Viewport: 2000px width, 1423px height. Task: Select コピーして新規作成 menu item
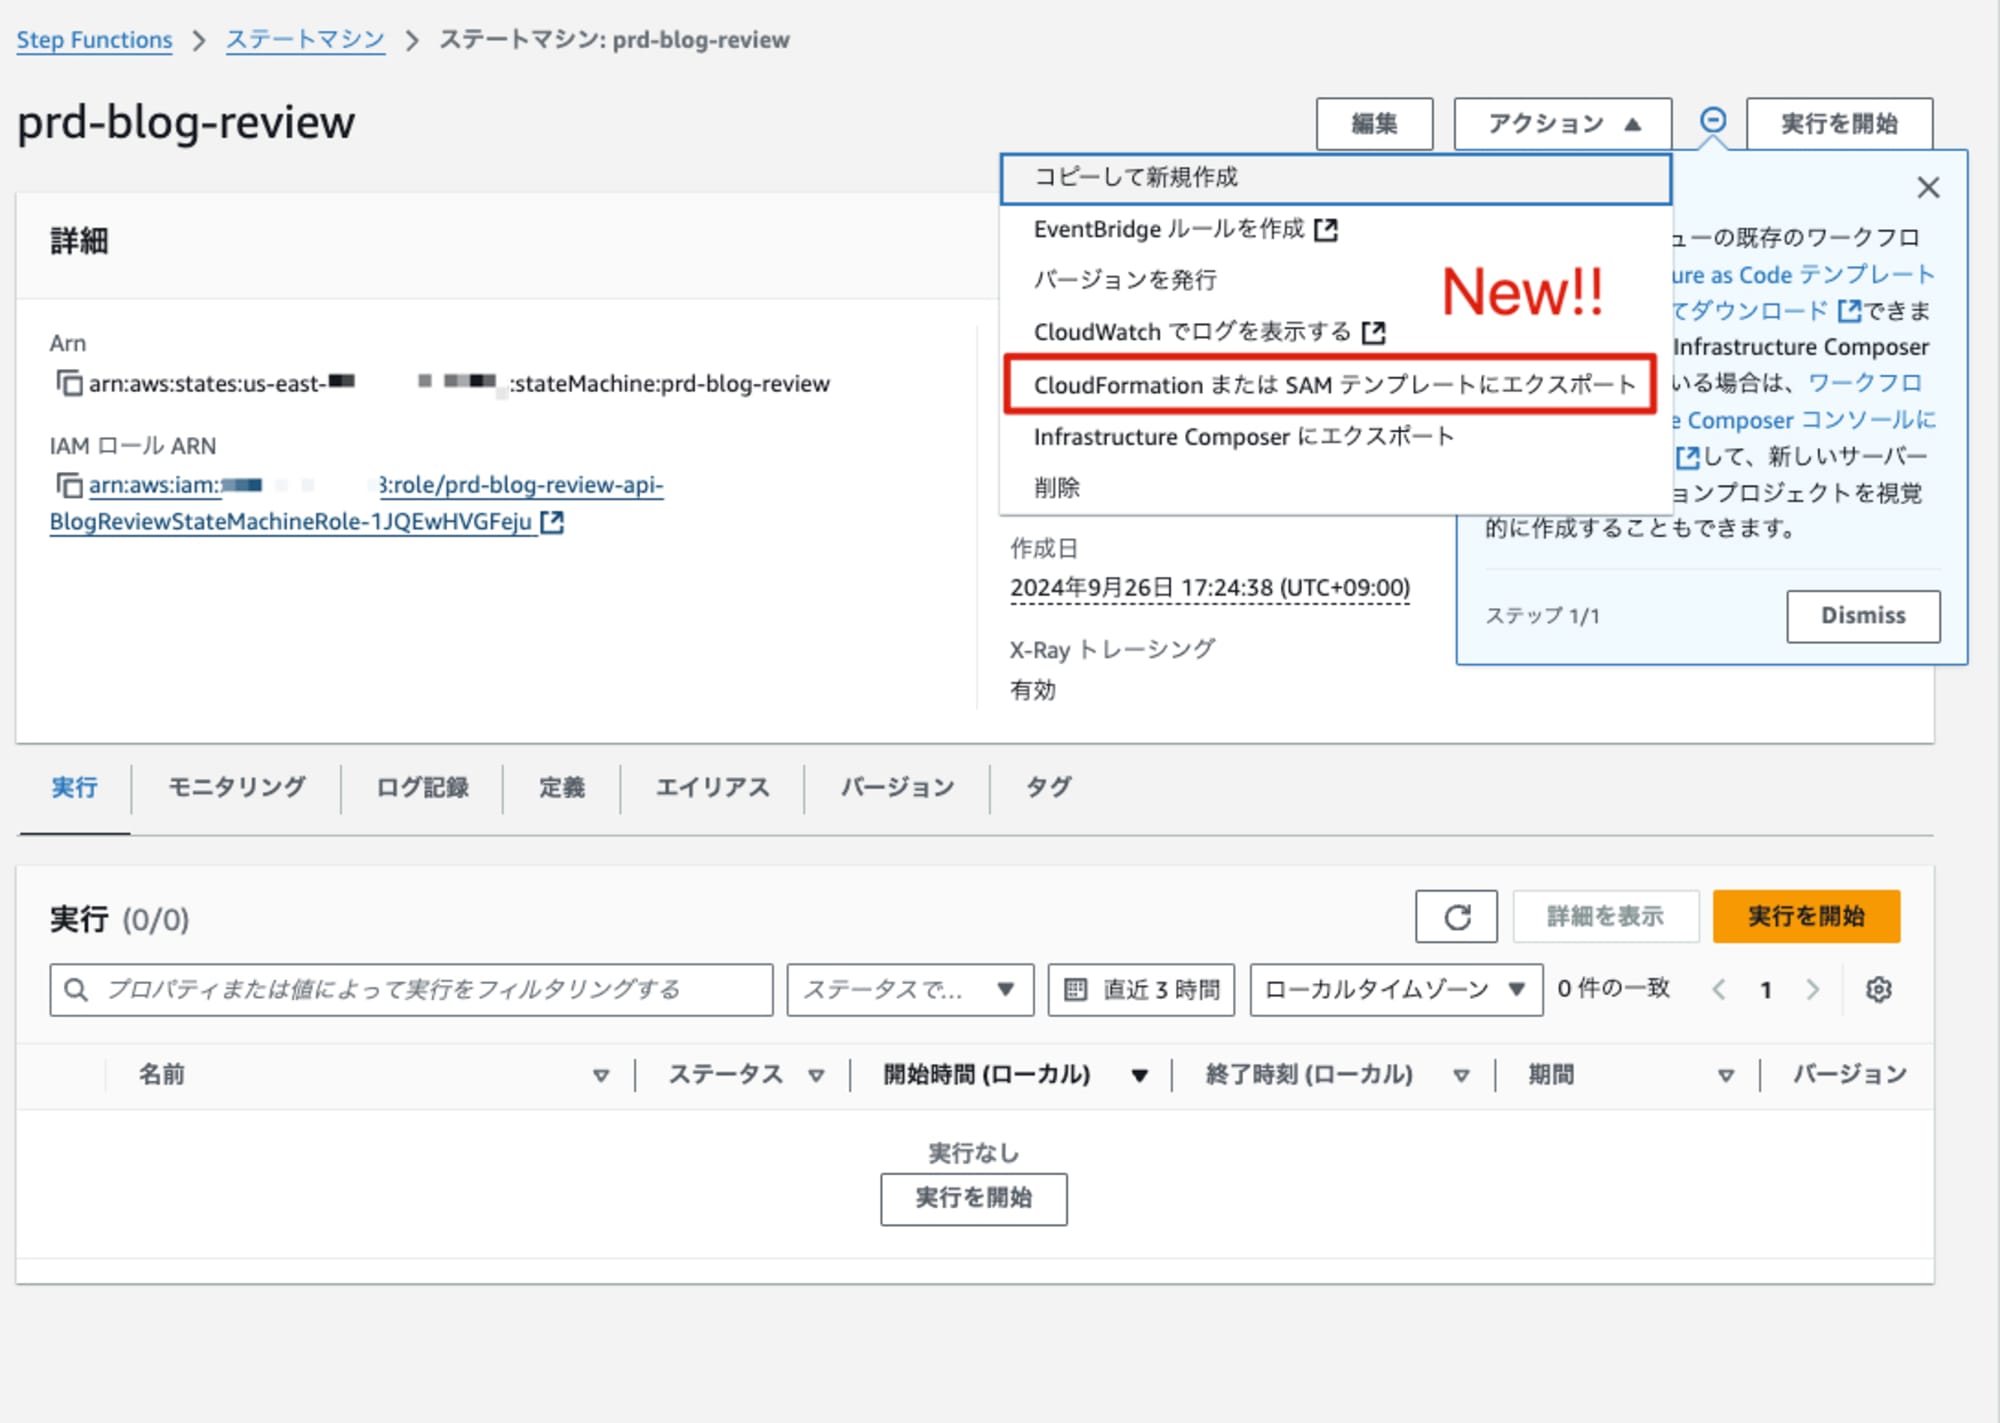point(1335,178)
